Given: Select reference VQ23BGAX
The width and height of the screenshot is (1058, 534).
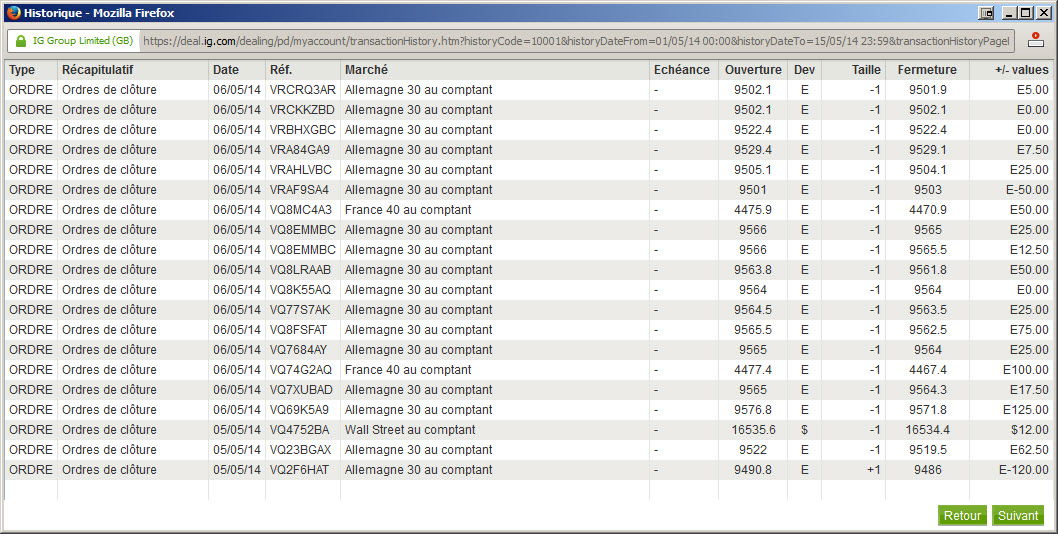Looking at the screenshot, I should [x=301, y=450].
